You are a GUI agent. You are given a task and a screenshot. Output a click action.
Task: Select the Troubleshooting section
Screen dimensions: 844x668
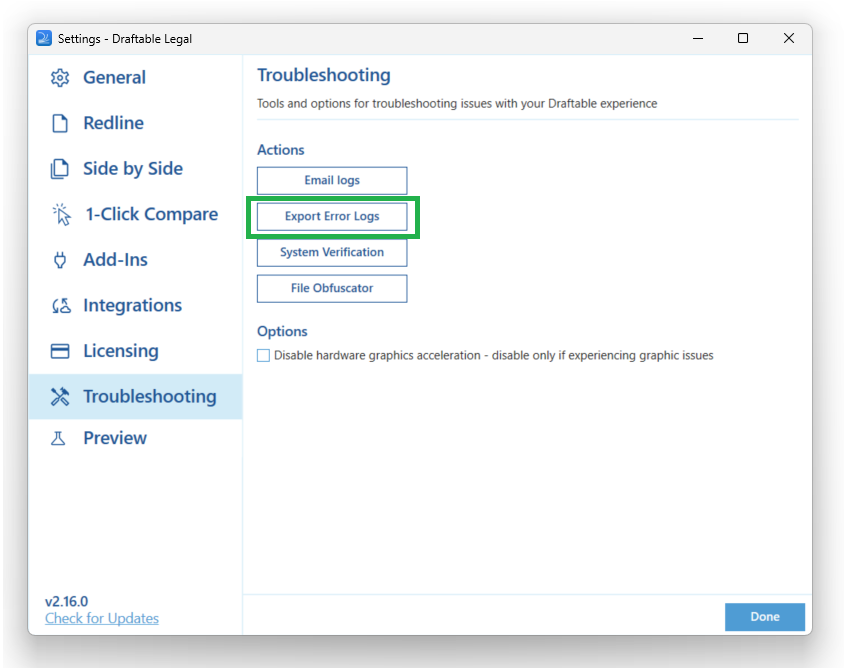pos(135,397)
